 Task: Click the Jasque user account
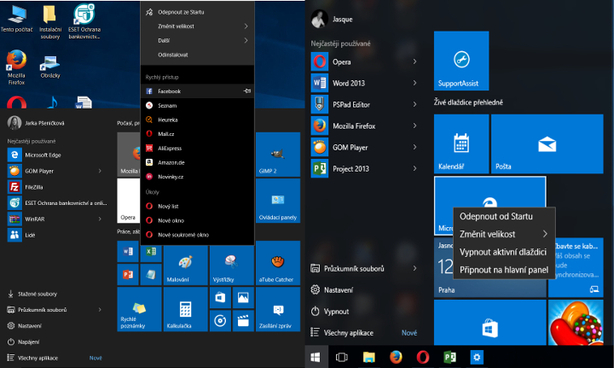332,19
